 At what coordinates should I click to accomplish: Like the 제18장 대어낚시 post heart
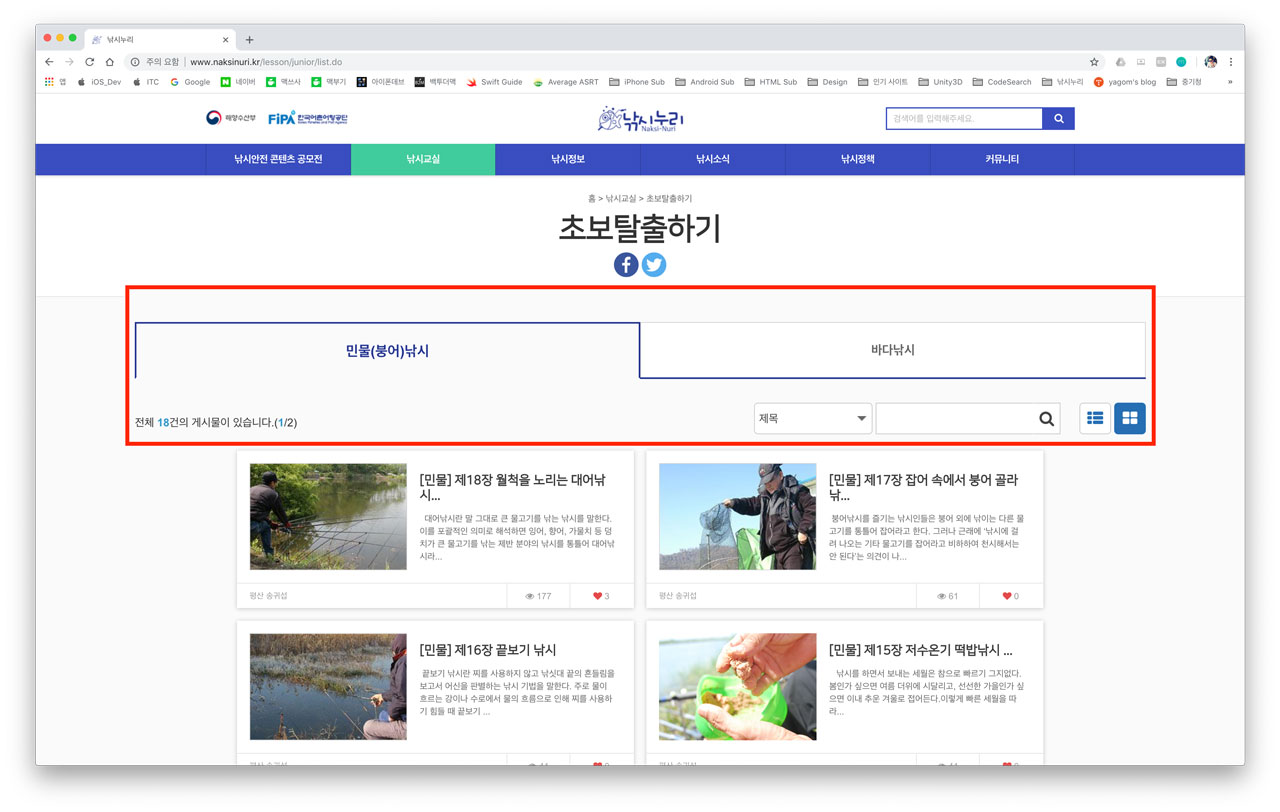click(x=595, y=595)
